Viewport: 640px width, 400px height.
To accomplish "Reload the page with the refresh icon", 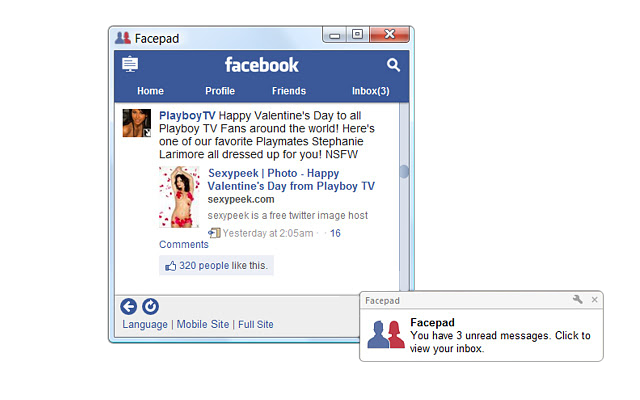I will point(151,307).
